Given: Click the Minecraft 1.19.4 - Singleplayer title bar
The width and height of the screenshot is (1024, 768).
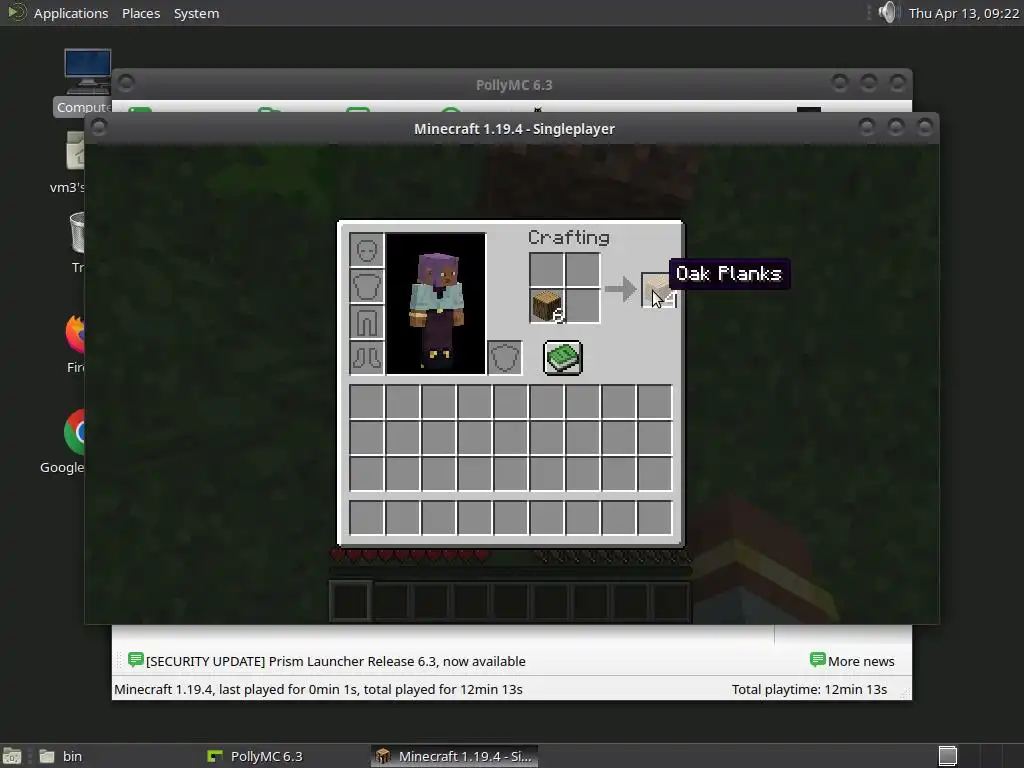Looking at the screenshot, I should click(x=513, y=129).
